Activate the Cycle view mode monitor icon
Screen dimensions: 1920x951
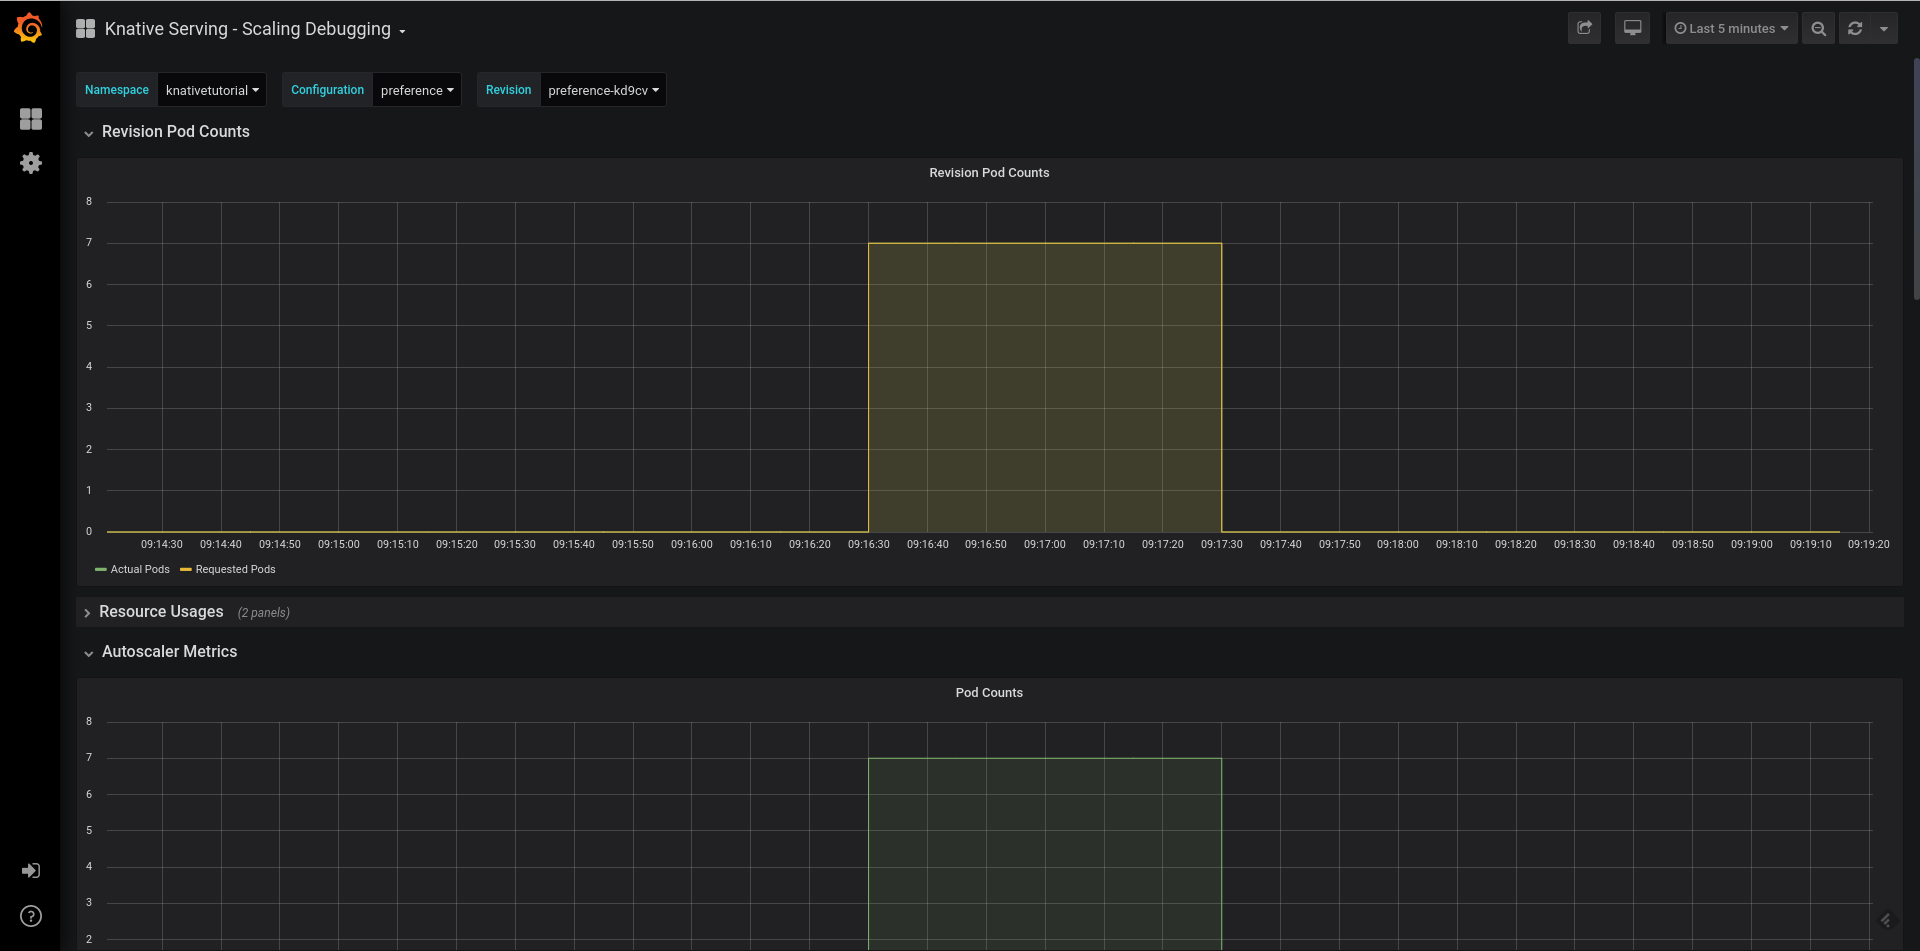click(1632, 28)
